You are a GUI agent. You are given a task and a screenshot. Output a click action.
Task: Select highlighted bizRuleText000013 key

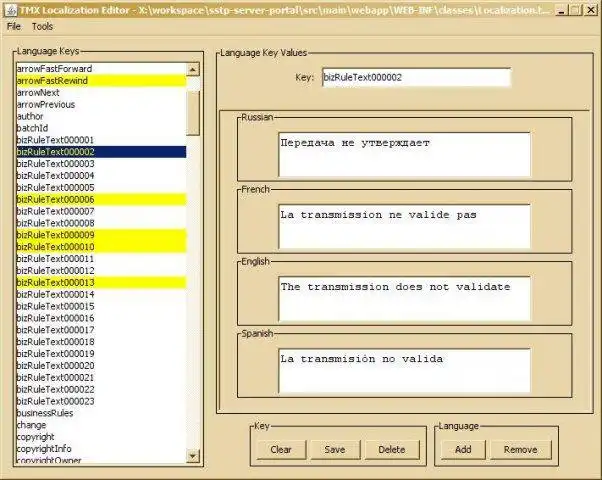point(101,283)
